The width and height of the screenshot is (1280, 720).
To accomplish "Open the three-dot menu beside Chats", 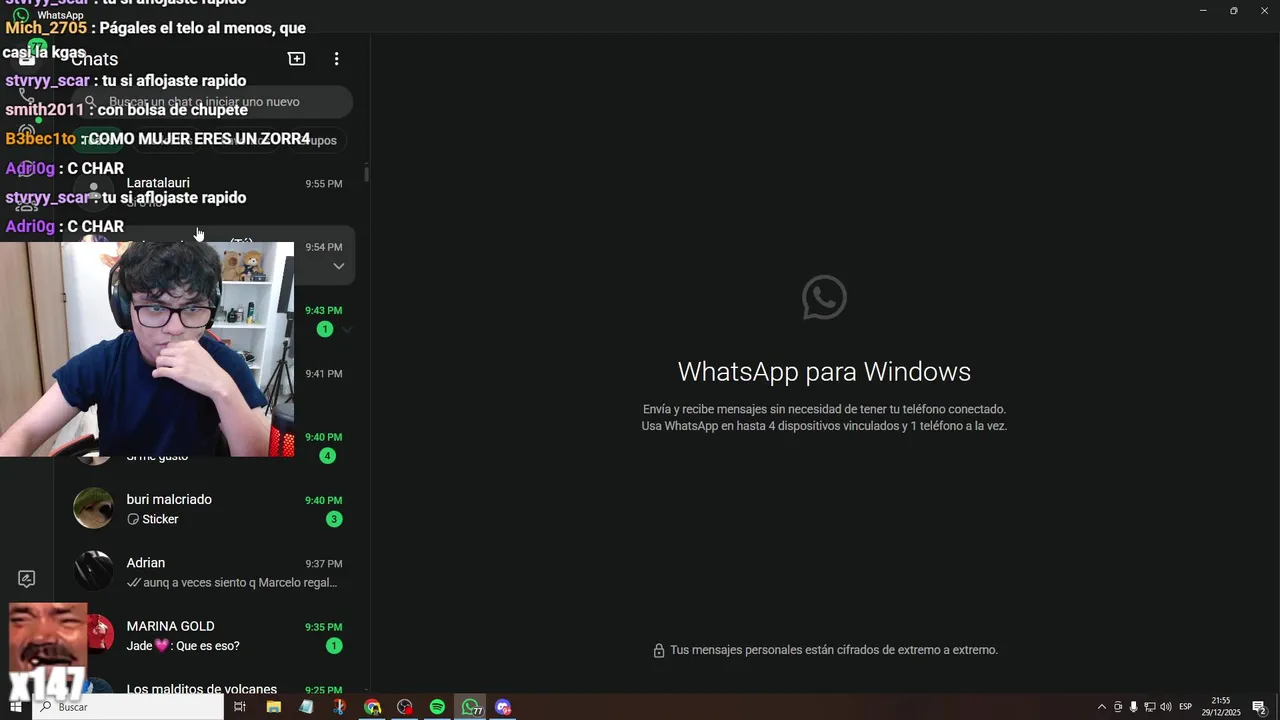I will coord(336,59).
